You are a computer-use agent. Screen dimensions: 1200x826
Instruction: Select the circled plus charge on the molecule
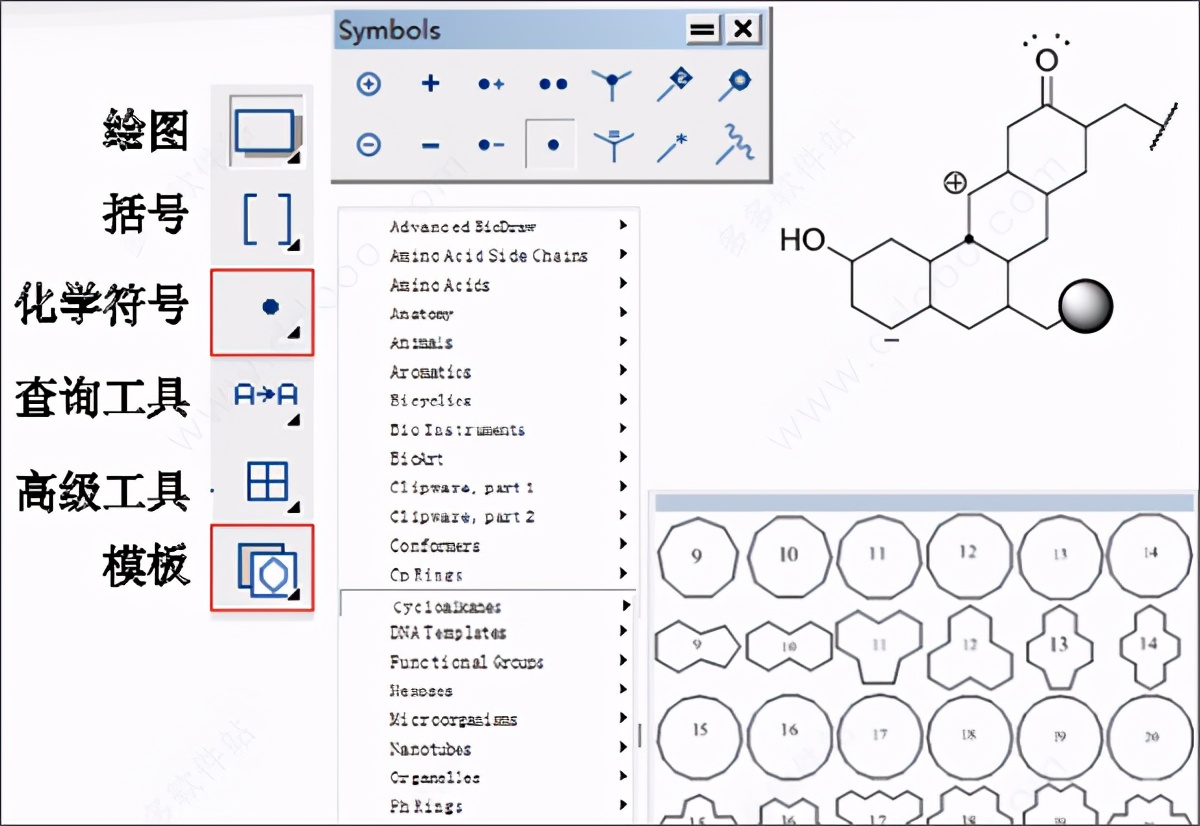(956, 182)
